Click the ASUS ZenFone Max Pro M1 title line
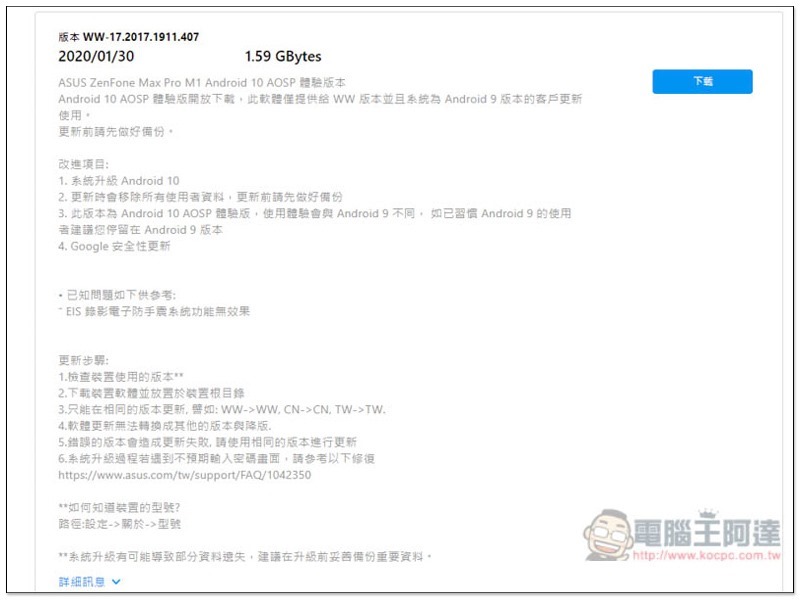Screen dimensions: 800x600 point(202,83)
